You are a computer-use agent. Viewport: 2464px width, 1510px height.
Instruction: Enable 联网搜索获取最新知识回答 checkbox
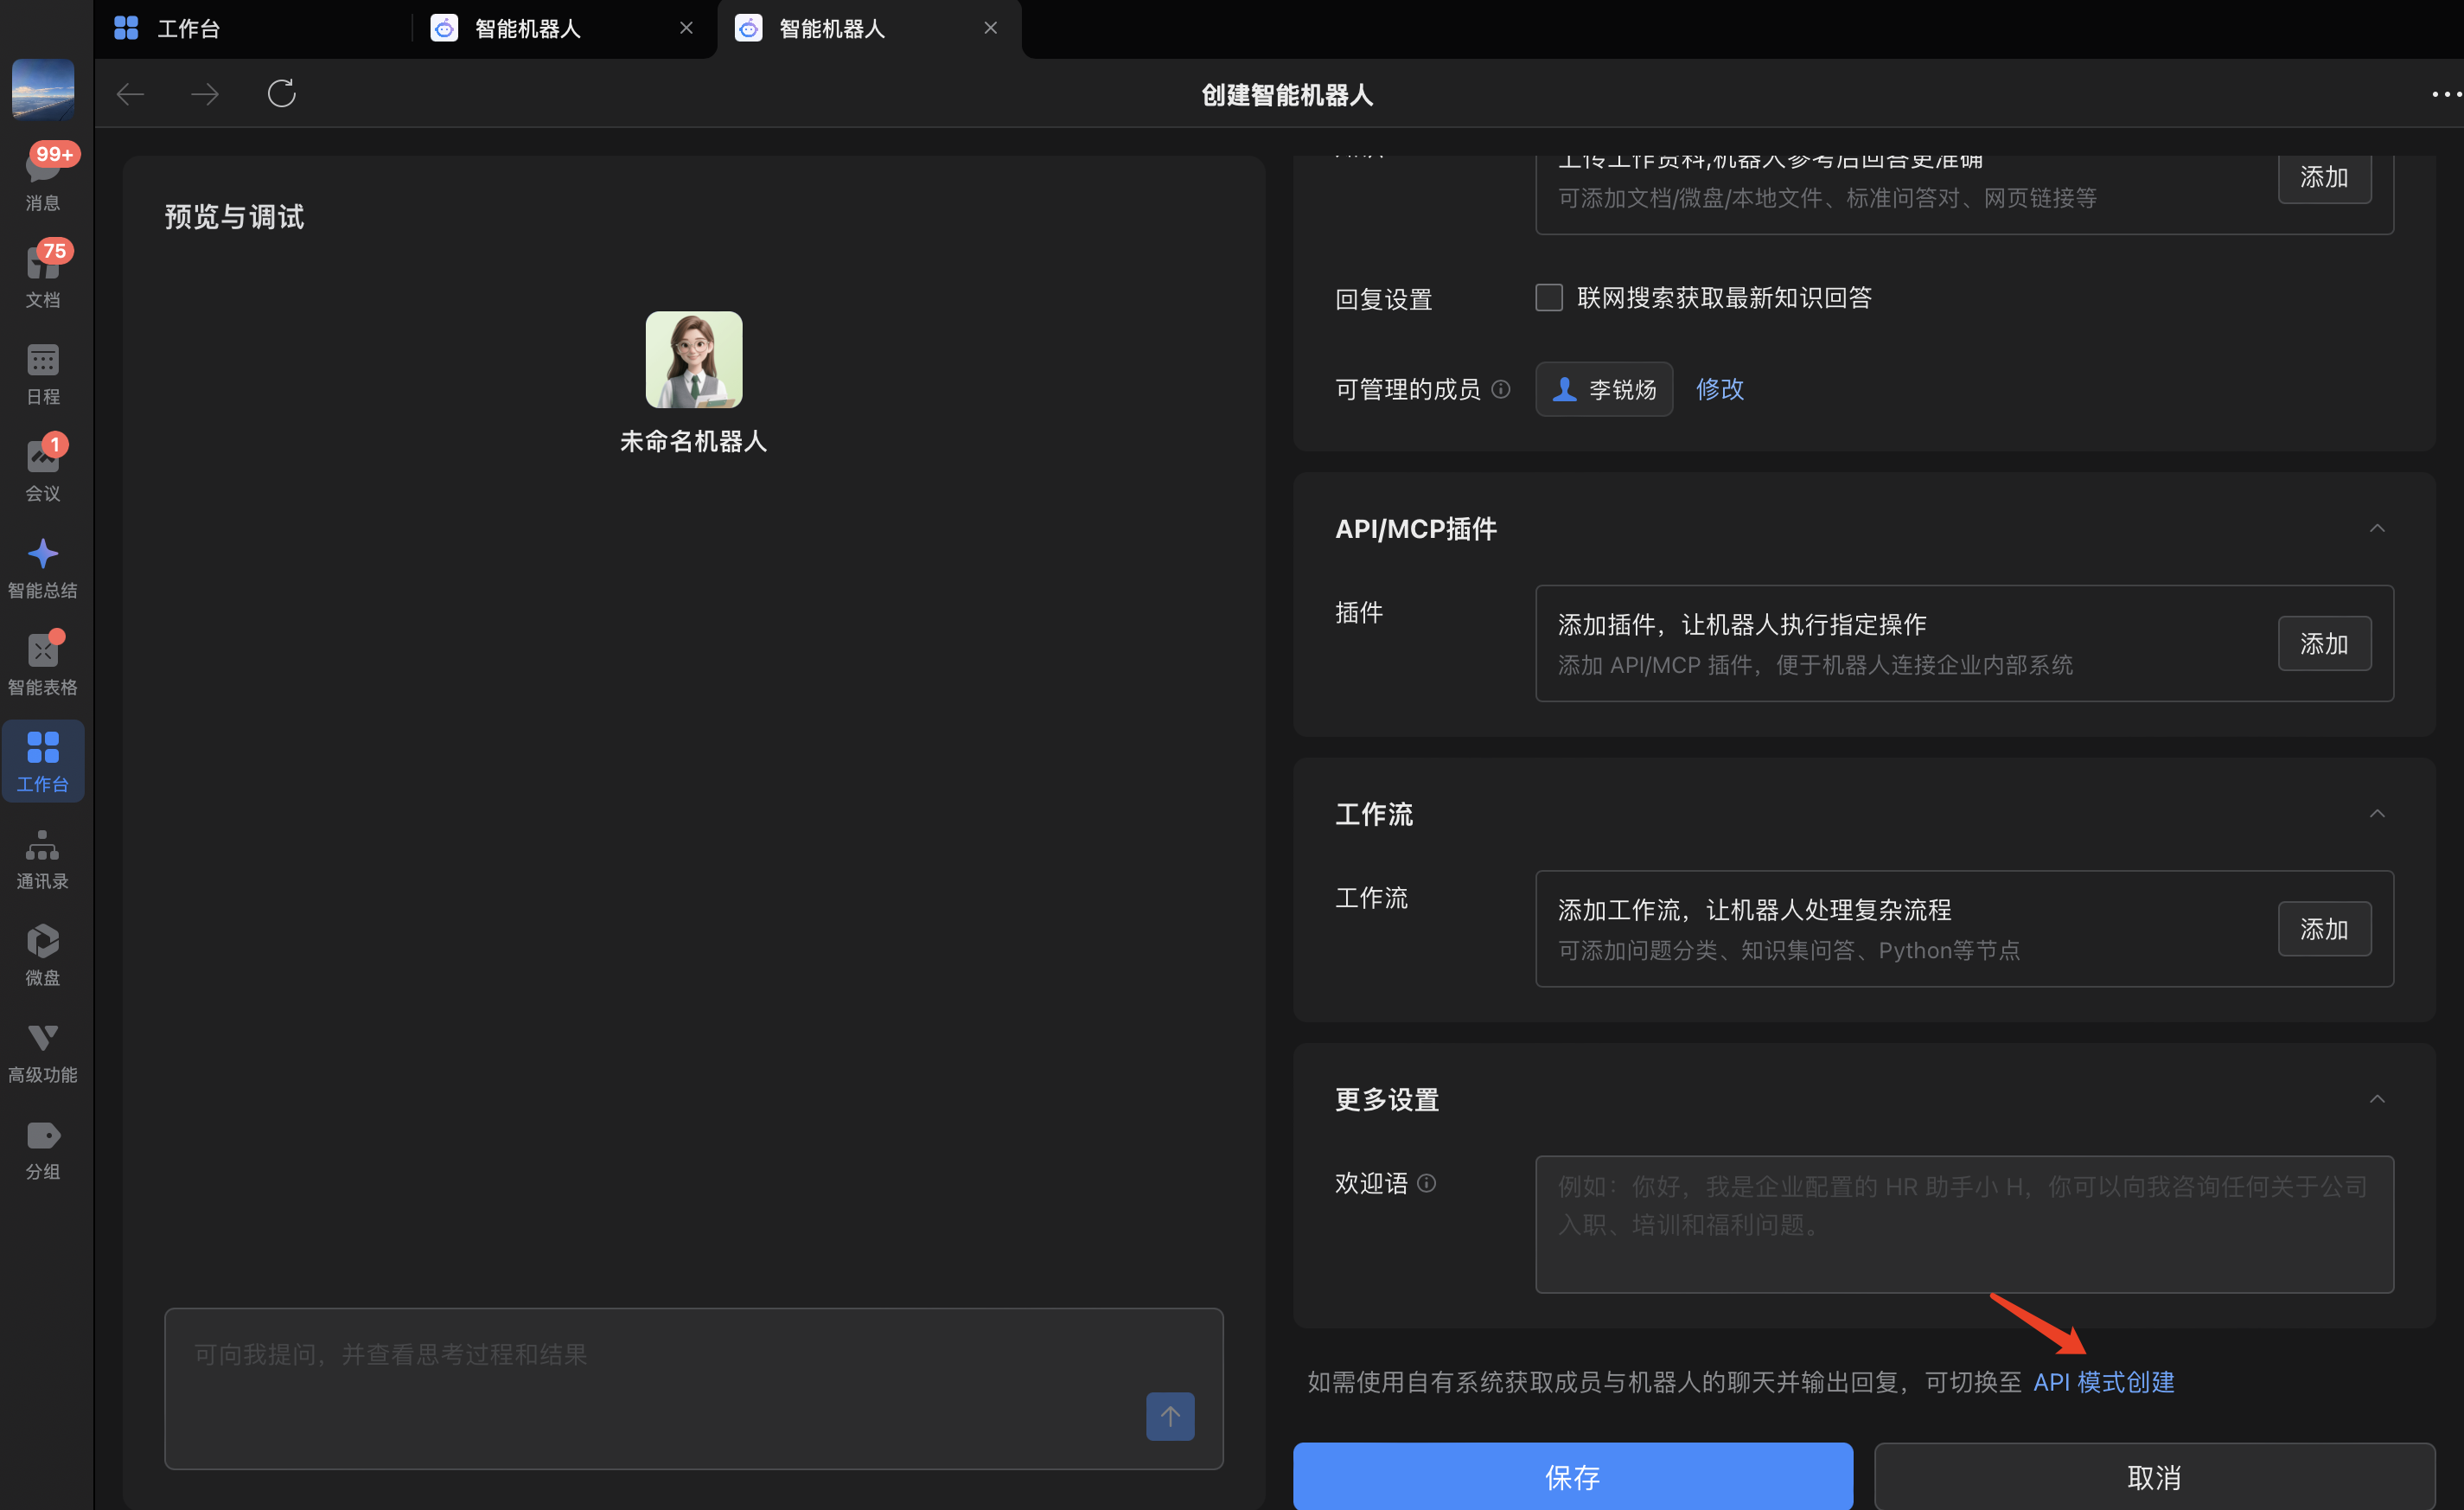pos(1548,298)
